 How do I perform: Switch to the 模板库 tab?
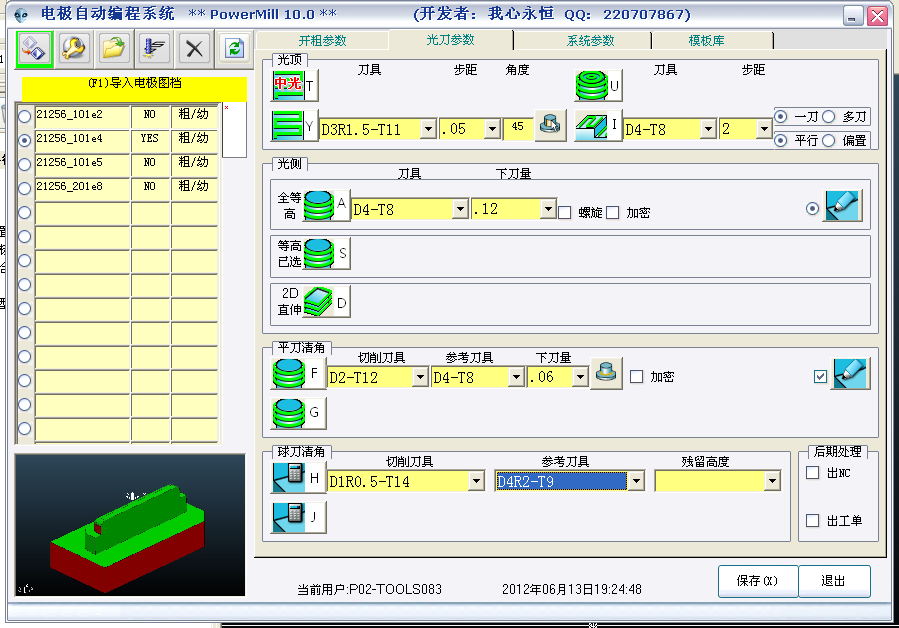coord(706,41)
